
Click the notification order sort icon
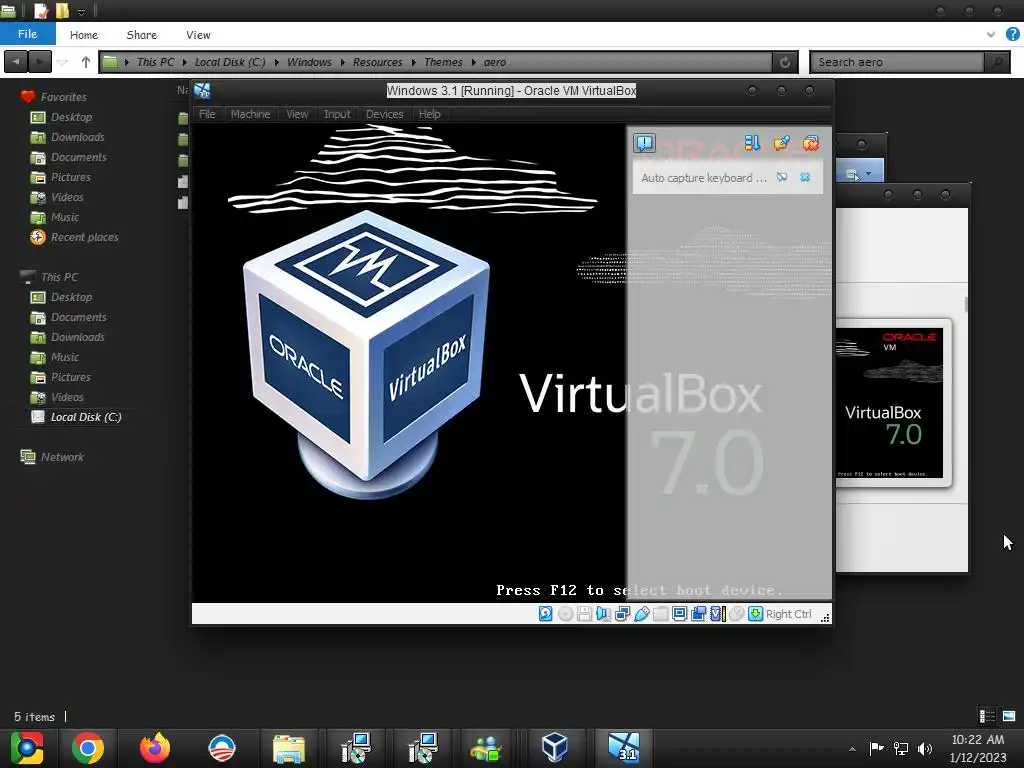[x=752, y=143]
